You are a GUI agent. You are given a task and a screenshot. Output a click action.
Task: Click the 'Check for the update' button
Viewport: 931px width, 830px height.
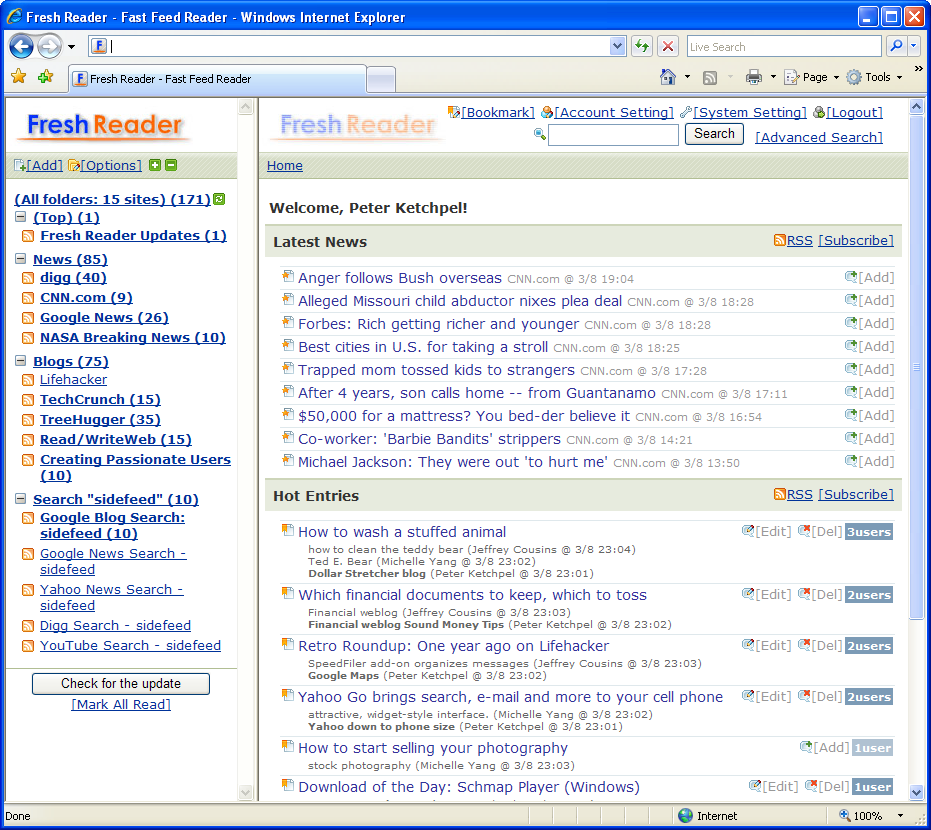(121, 683)
